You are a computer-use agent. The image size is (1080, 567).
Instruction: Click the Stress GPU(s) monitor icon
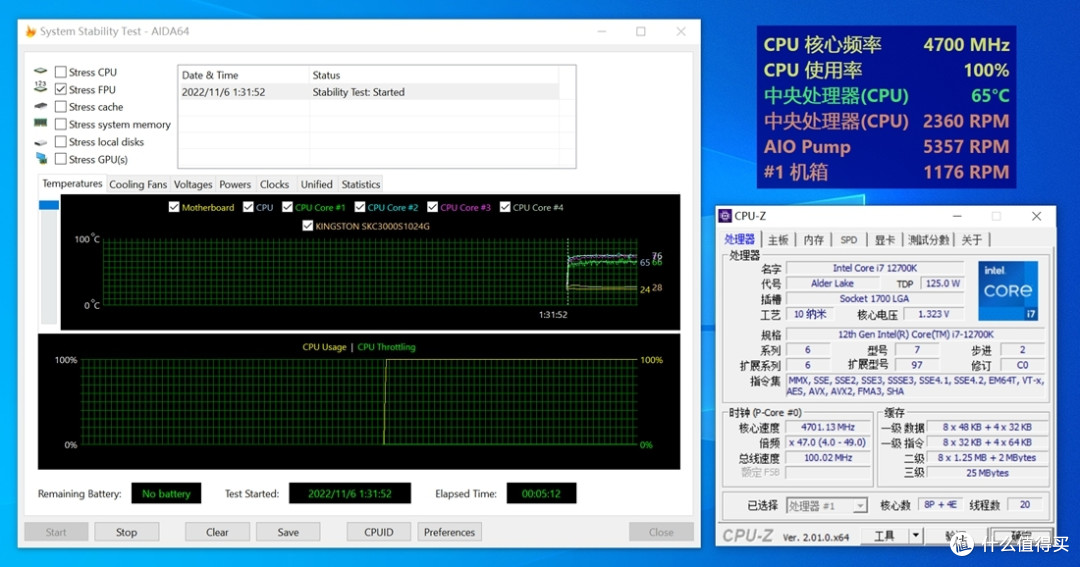41,158
